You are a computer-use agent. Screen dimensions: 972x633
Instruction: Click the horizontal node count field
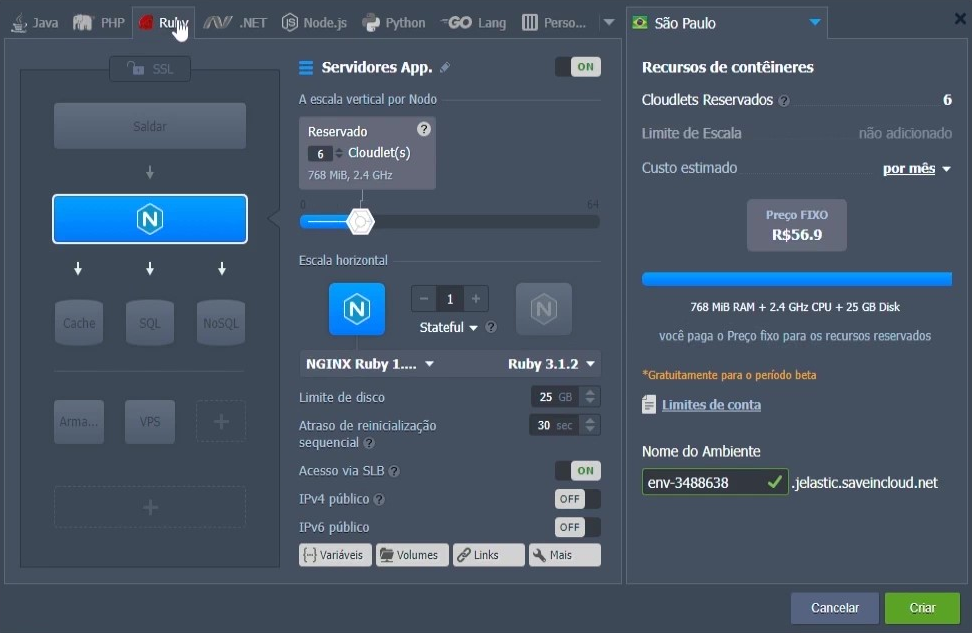tap(450, 299)
